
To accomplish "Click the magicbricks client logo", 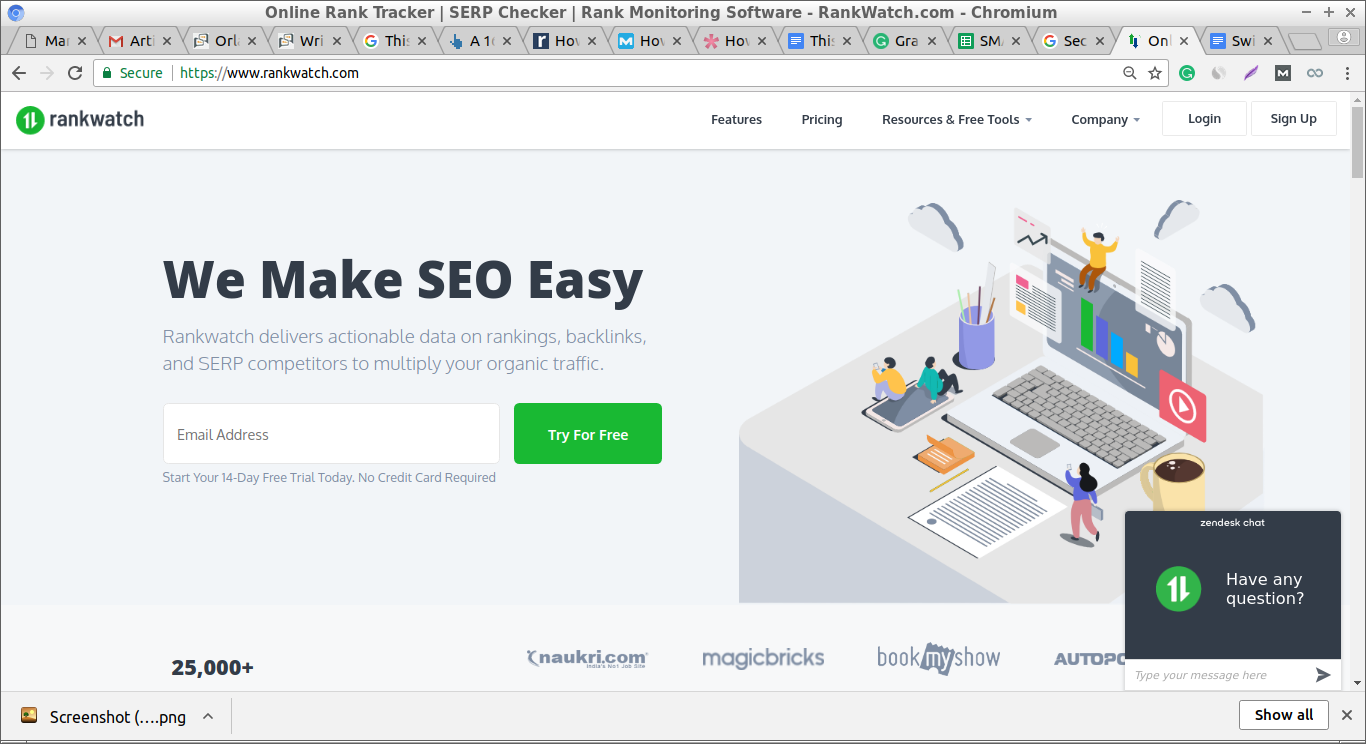I will pos(763,658).
